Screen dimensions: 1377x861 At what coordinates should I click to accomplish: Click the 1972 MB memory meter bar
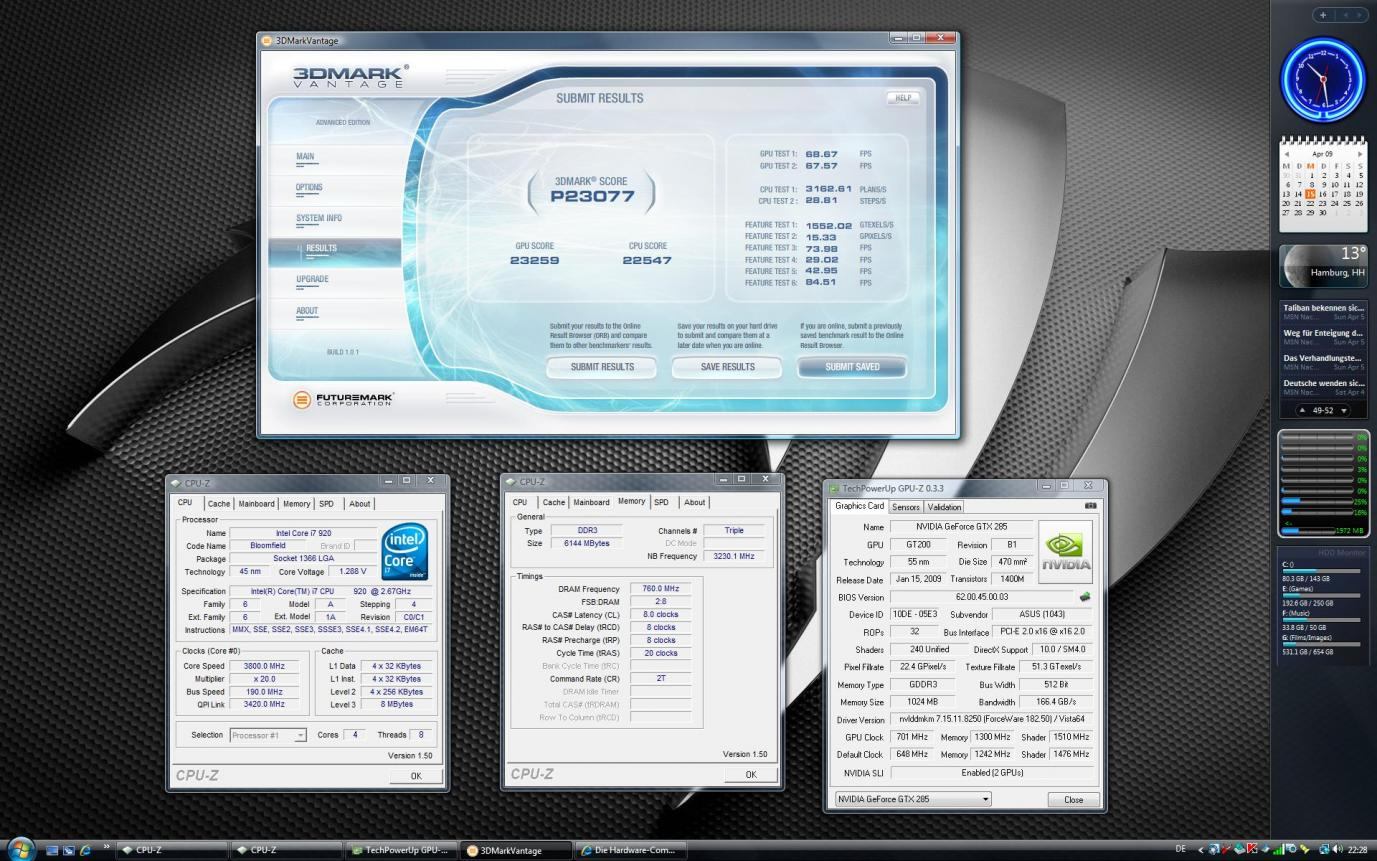(1308, 531)
